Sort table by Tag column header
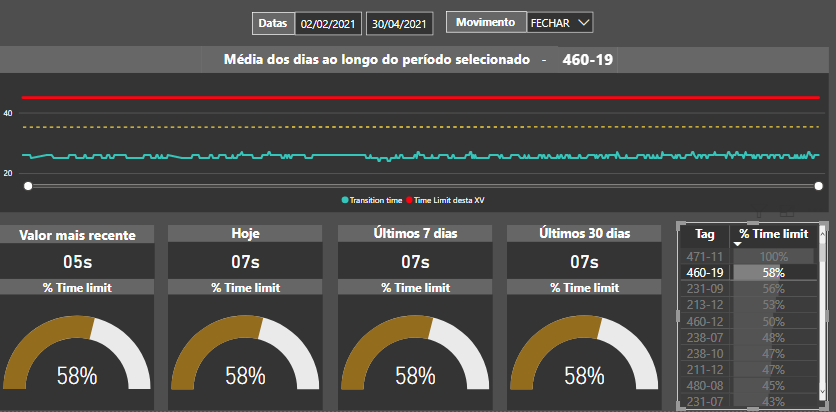 point(705,234)
